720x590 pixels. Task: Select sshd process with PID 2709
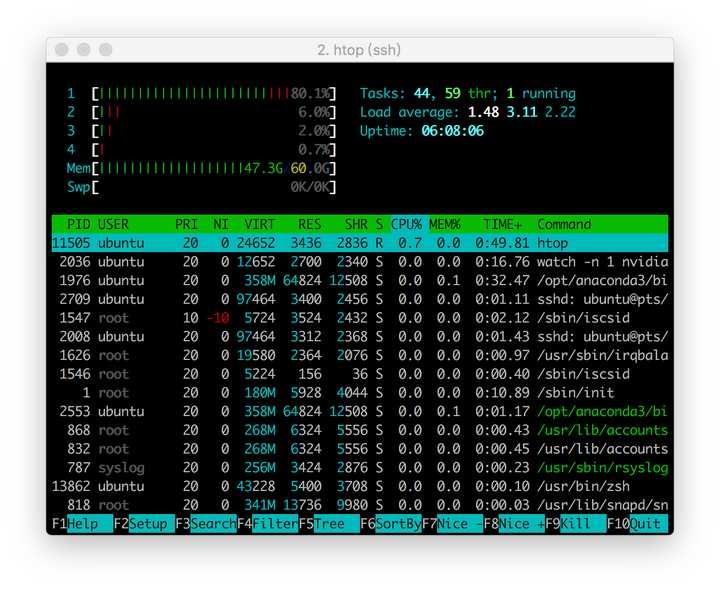360,299
